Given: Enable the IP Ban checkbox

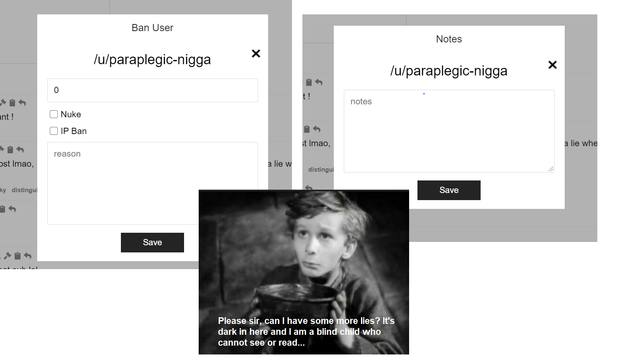Looking at the screenshot, I should [x=53, y=131].
